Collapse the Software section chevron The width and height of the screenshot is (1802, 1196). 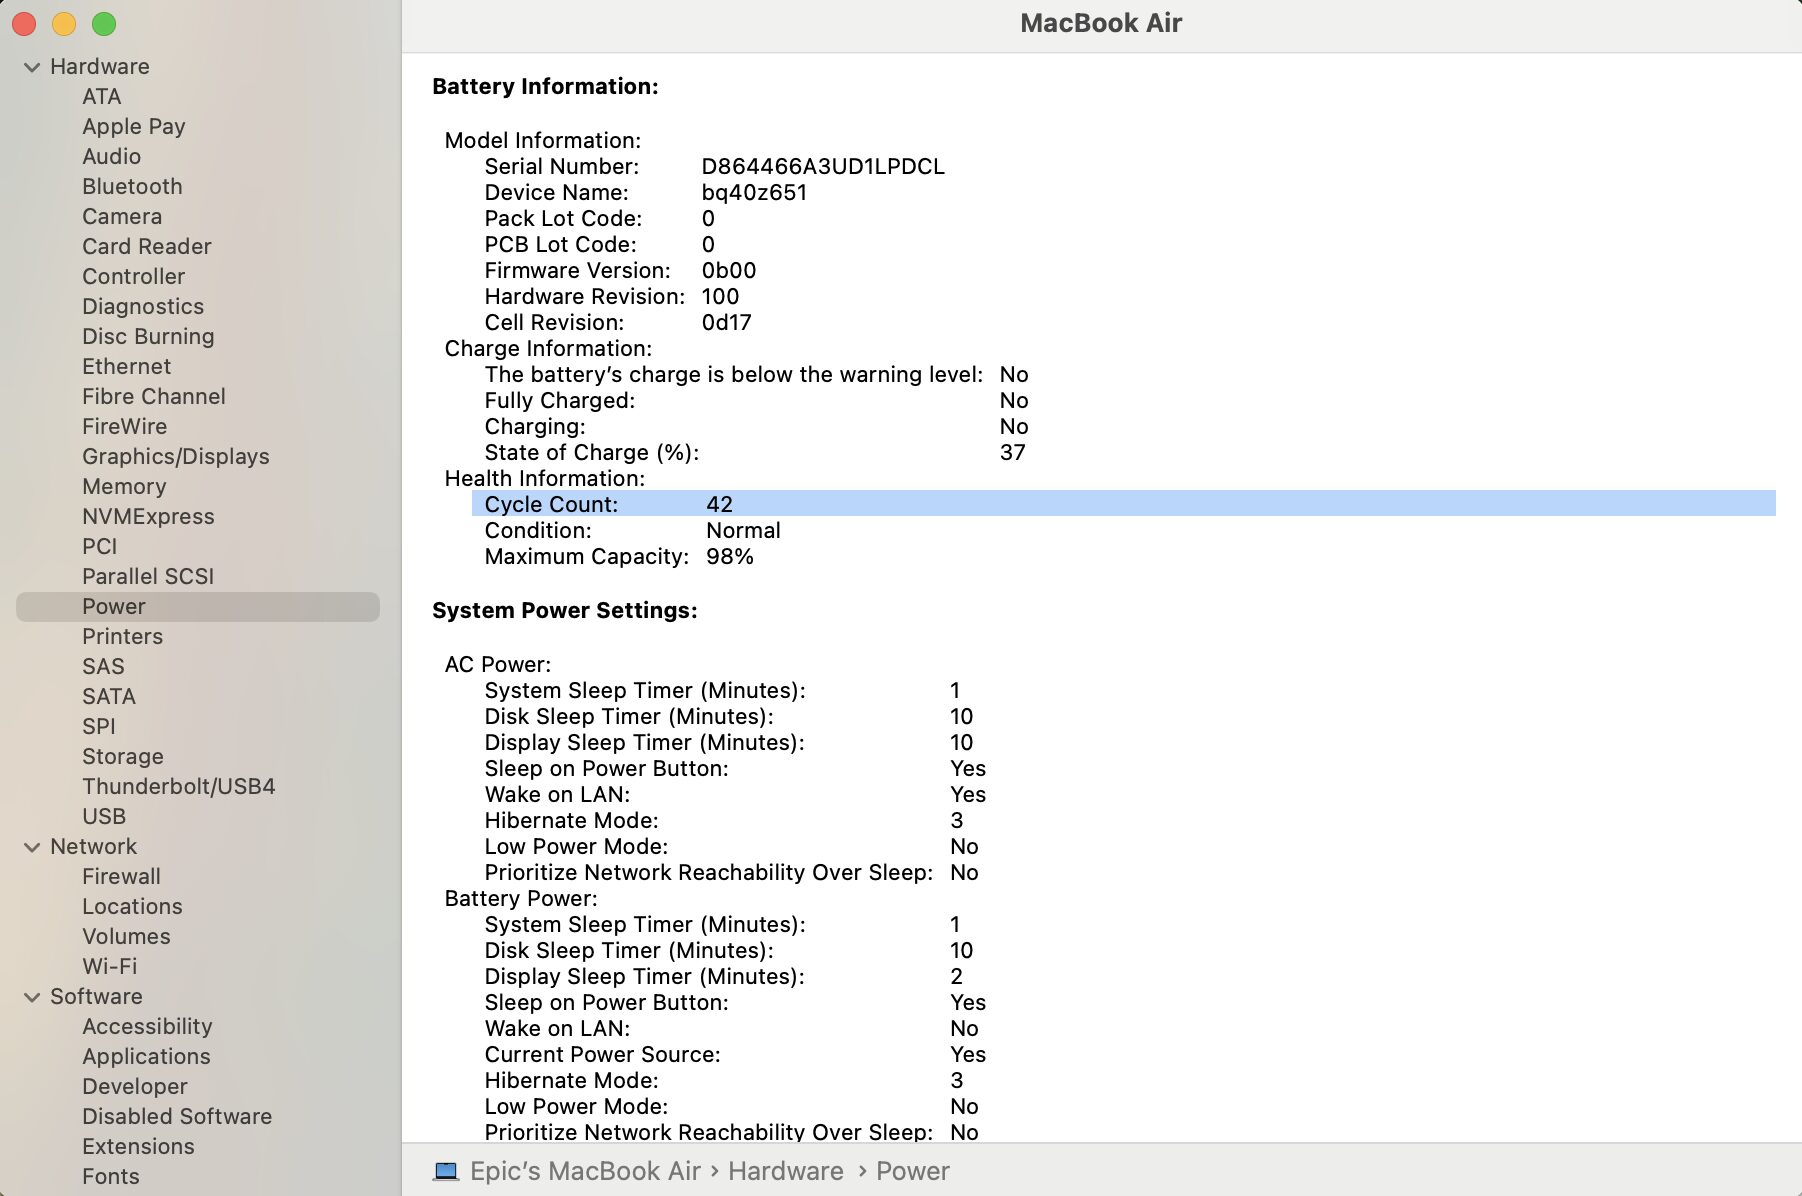coord(32,997)
